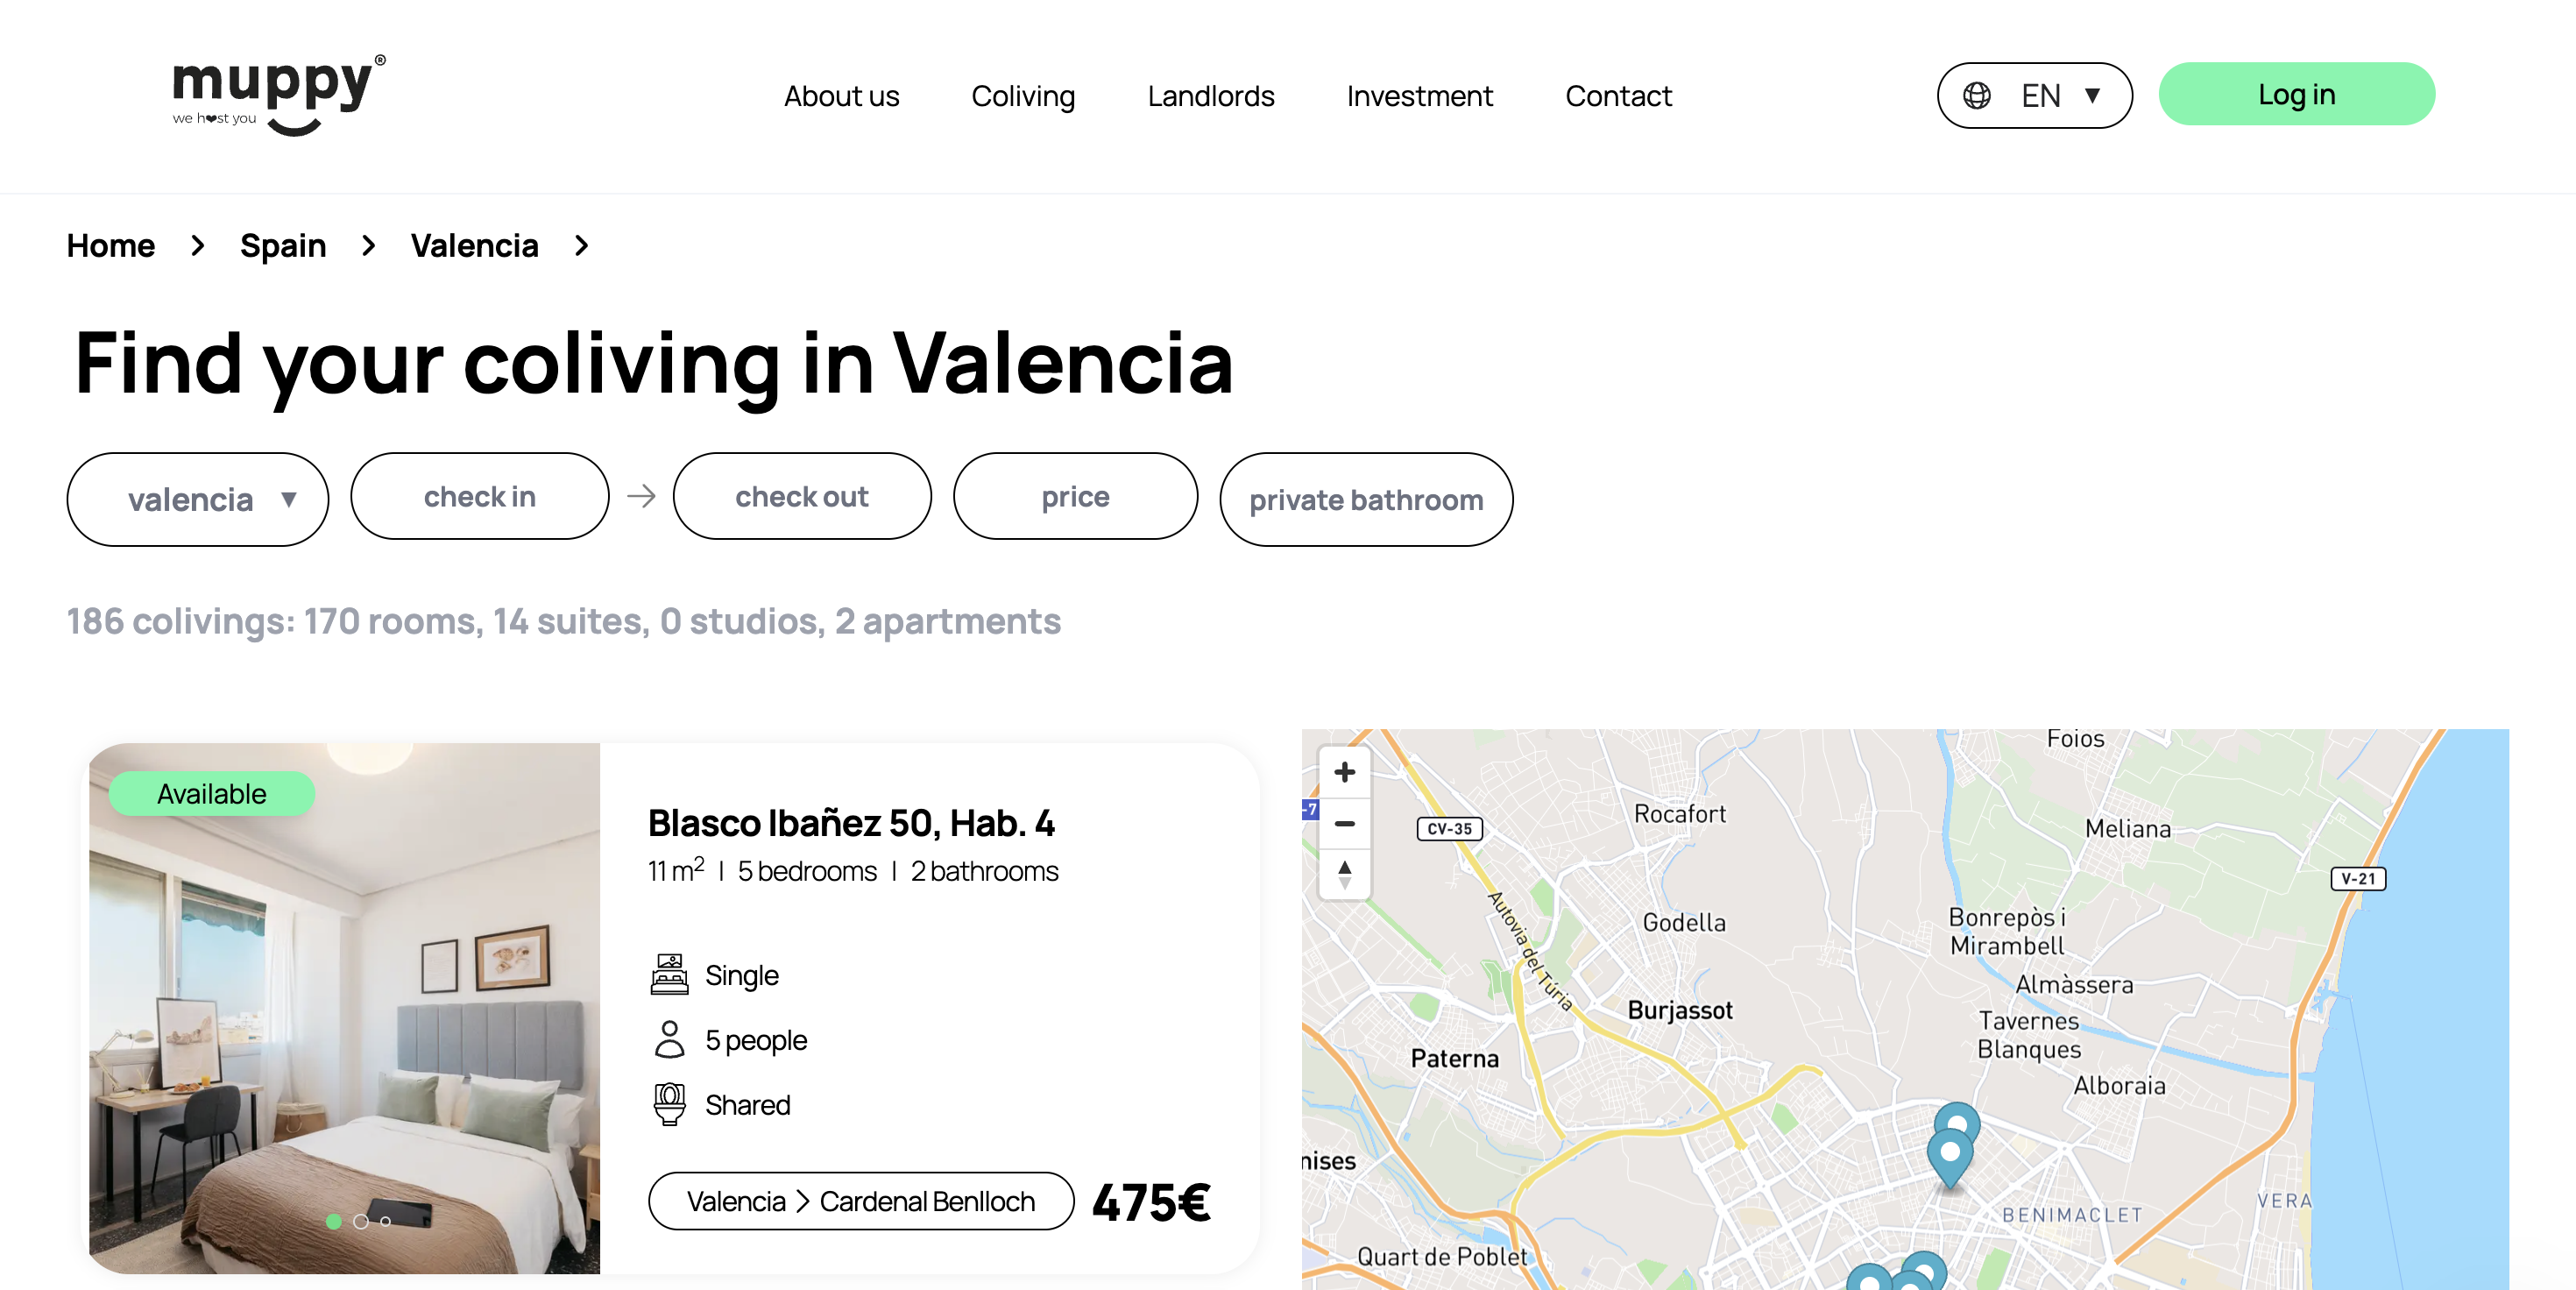Toggle the private bathroom filter
This screenshot has height=1290, width=2576.
coord(1365,499)
